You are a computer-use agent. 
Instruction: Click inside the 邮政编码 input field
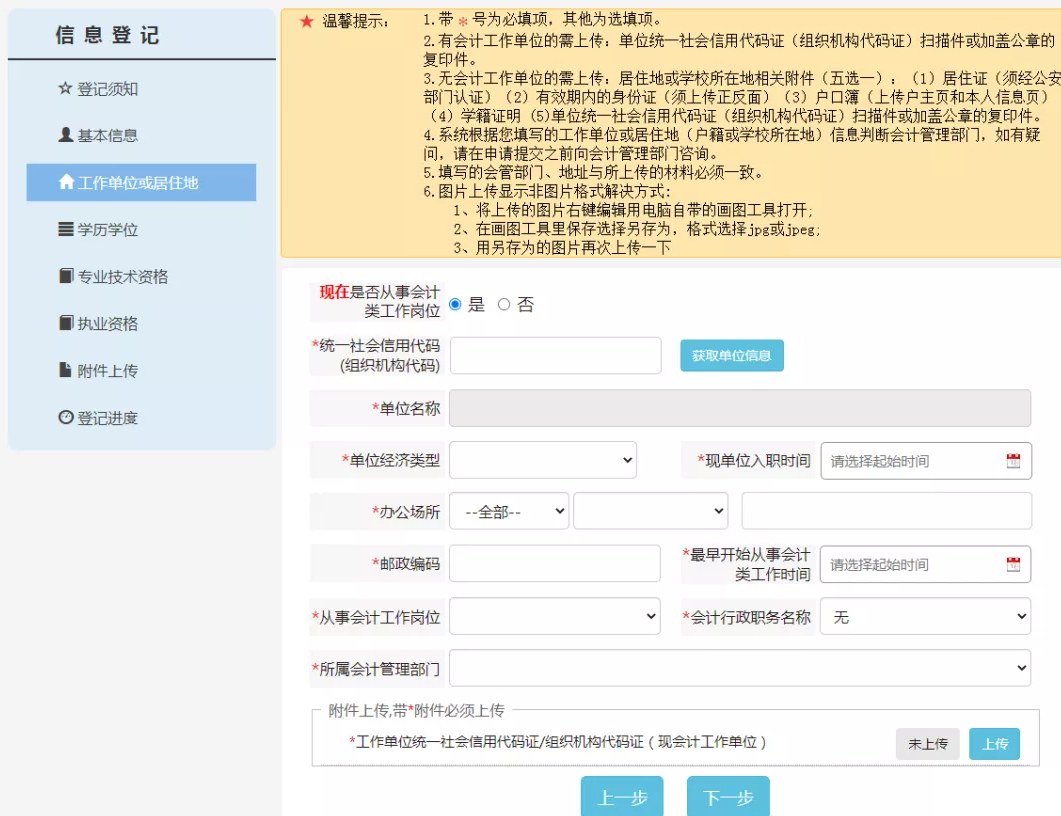tap(555, 563)
